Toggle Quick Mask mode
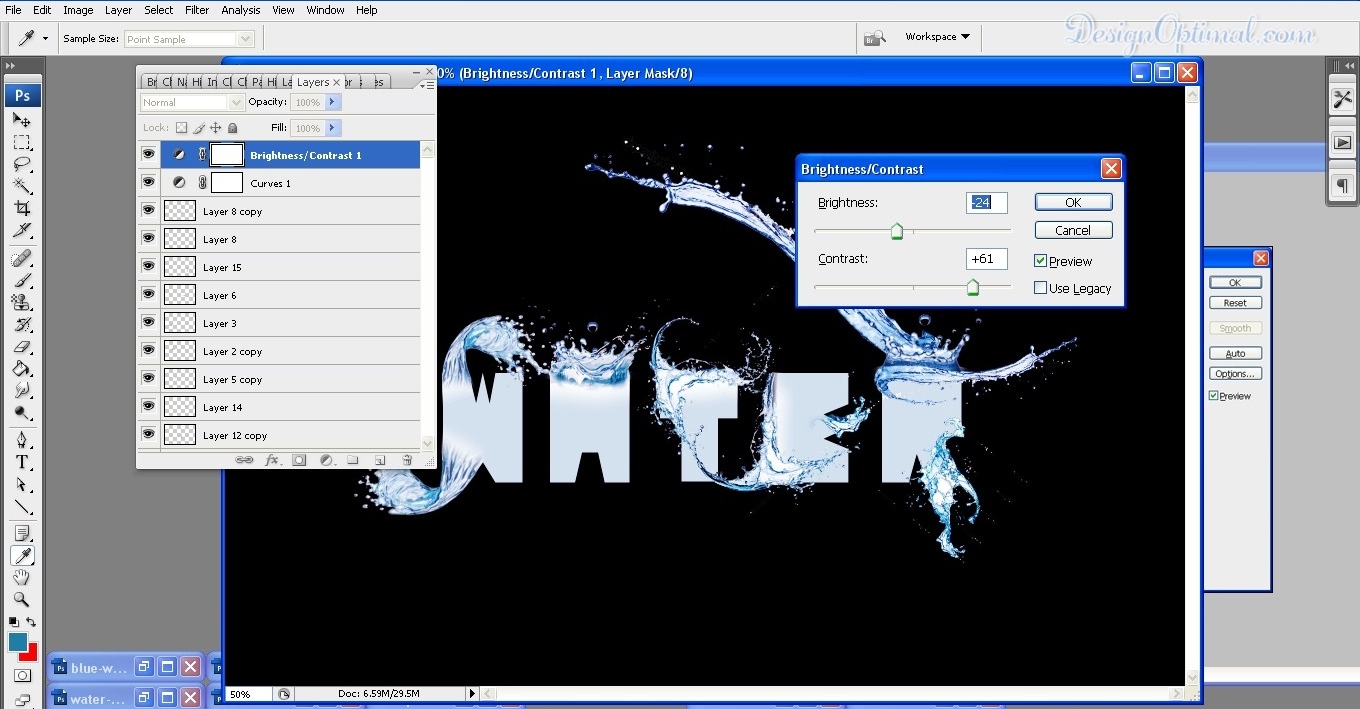Viewport: 1360px width, 709px height. click(x=22, y=676)
